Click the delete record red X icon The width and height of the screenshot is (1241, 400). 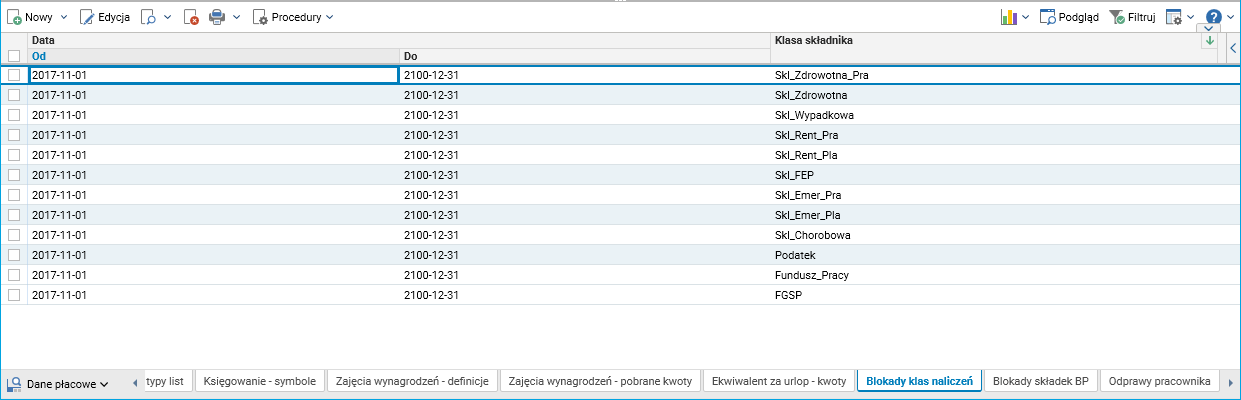coord(191,17)
